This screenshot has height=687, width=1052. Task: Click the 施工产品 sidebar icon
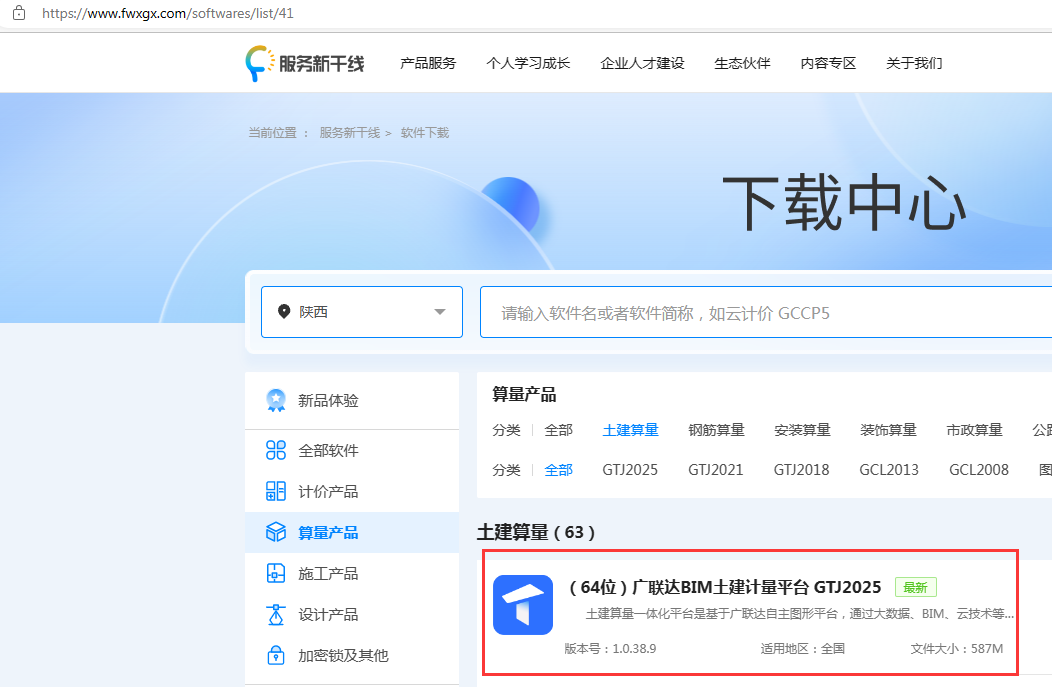click(x=276, y=573)
